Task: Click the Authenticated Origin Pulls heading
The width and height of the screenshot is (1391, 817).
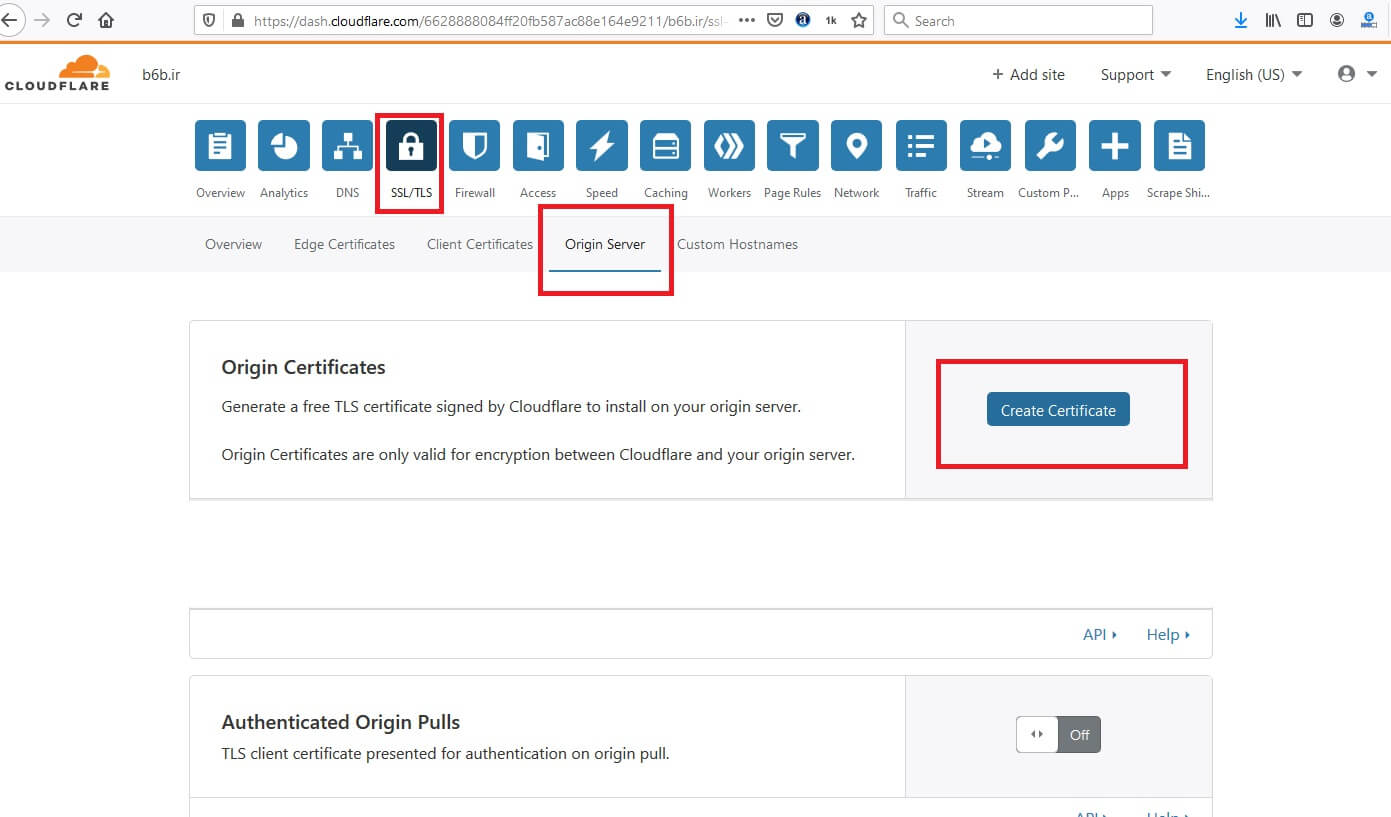Action: coord(341,722)
